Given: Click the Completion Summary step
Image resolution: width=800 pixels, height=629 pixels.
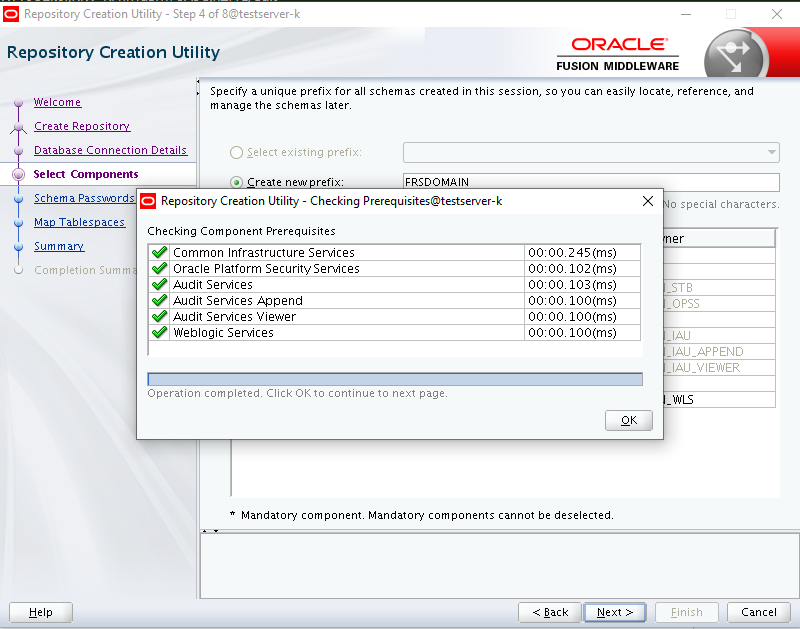Looking at the screenshot, I should click(x=85, y=270).
